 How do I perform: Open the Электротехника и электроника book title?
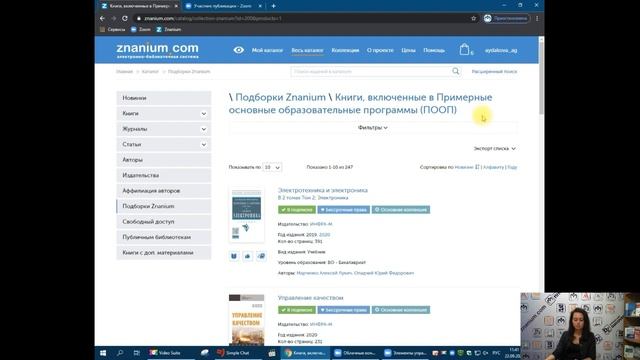[x=322, y=190]
